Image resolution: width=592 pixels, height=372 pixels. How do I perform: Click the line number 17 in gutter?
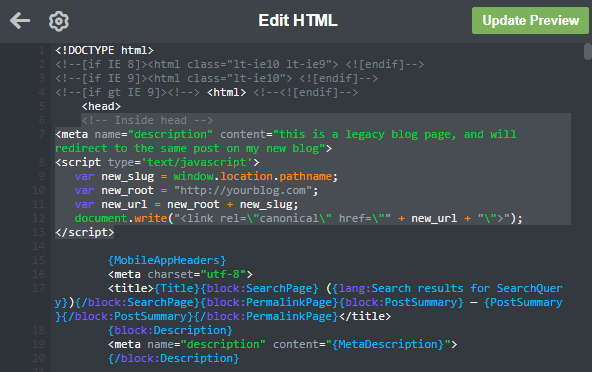(x=38, y=288)
